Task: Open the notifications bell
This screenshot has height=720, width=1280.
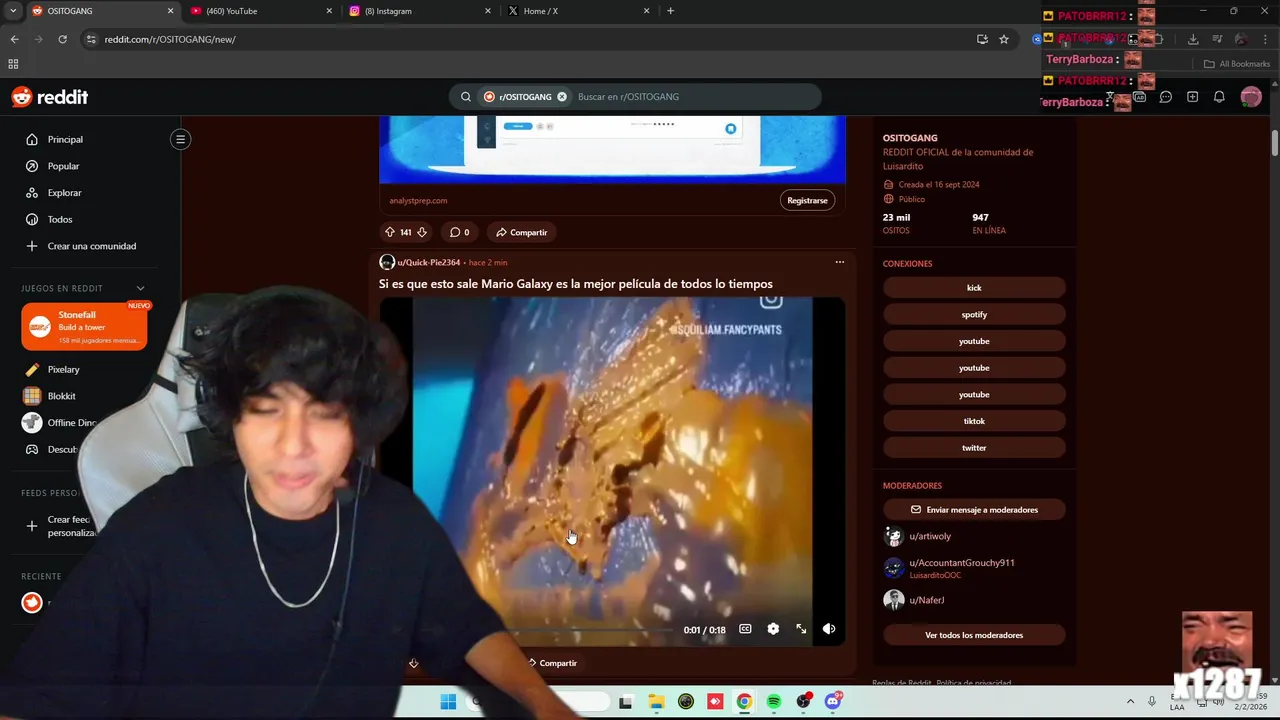Action: coord(1219,97)
